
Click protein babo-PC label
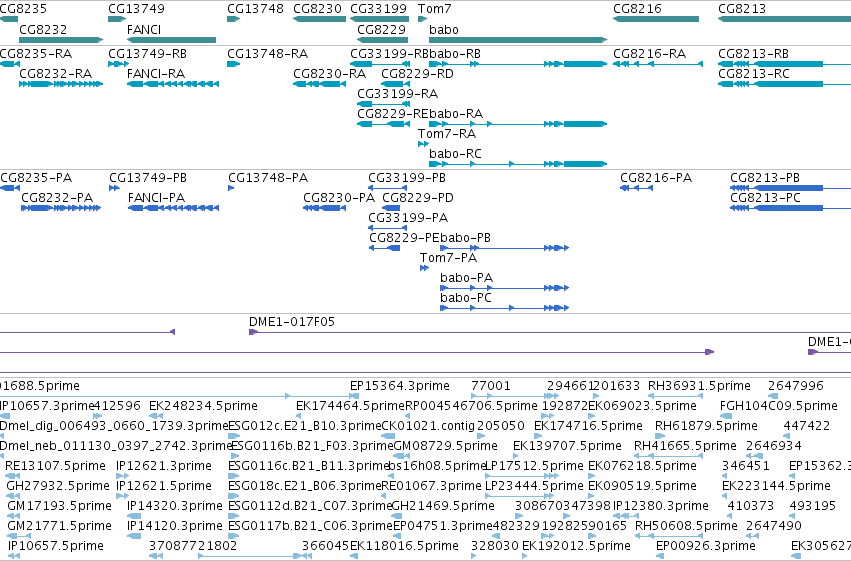pyautogui.click(x=466, y=297)
